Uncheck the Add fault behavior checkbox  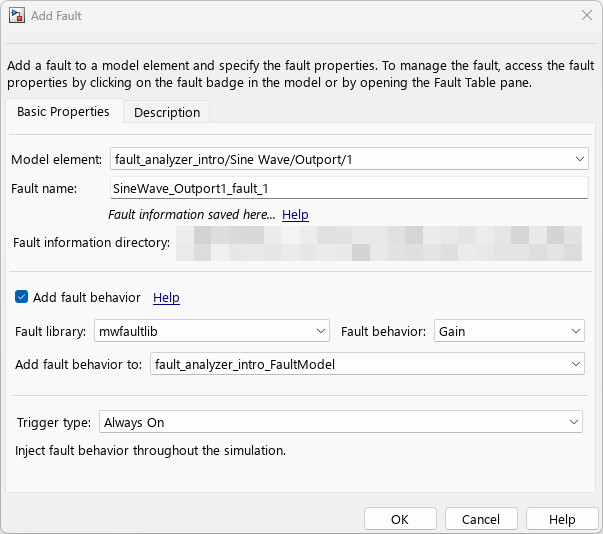tap(22, 298)
